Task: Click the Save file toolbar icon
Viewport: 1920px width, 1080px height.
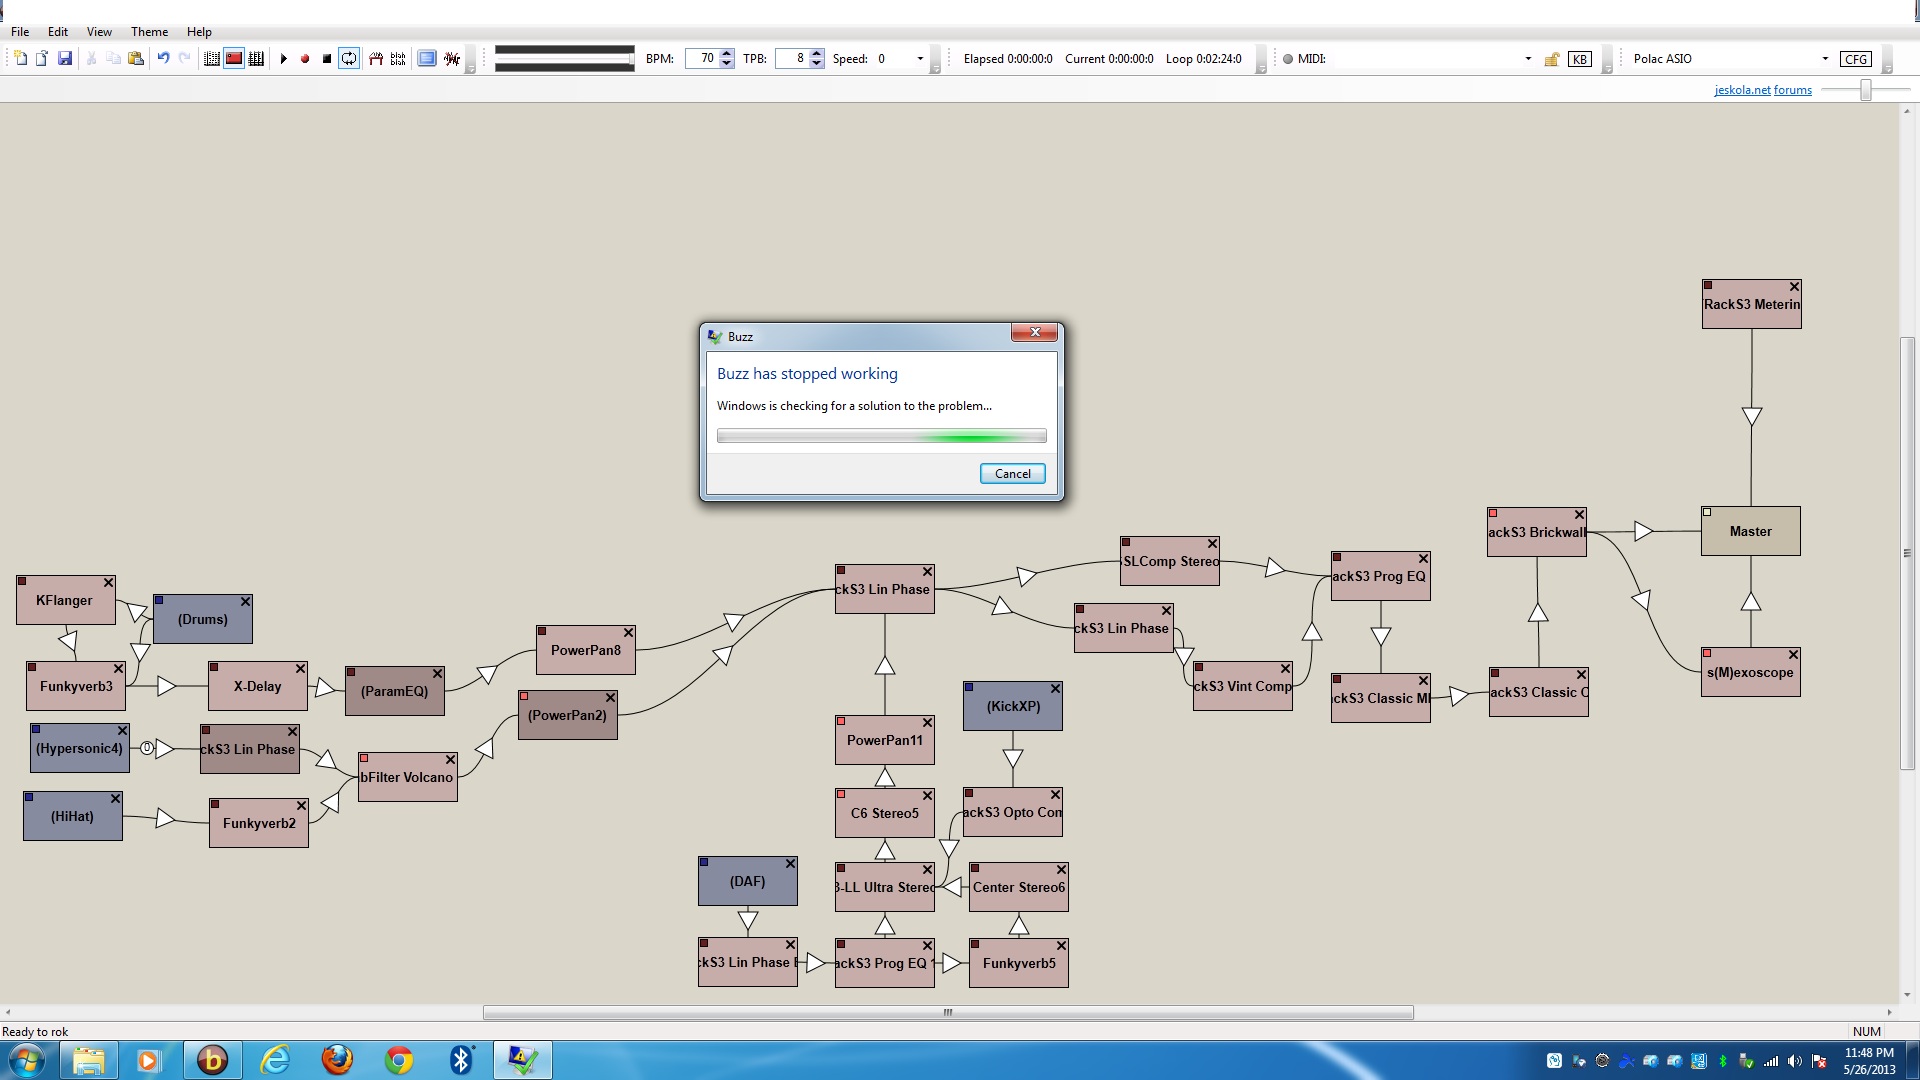Action: [65, 59]
